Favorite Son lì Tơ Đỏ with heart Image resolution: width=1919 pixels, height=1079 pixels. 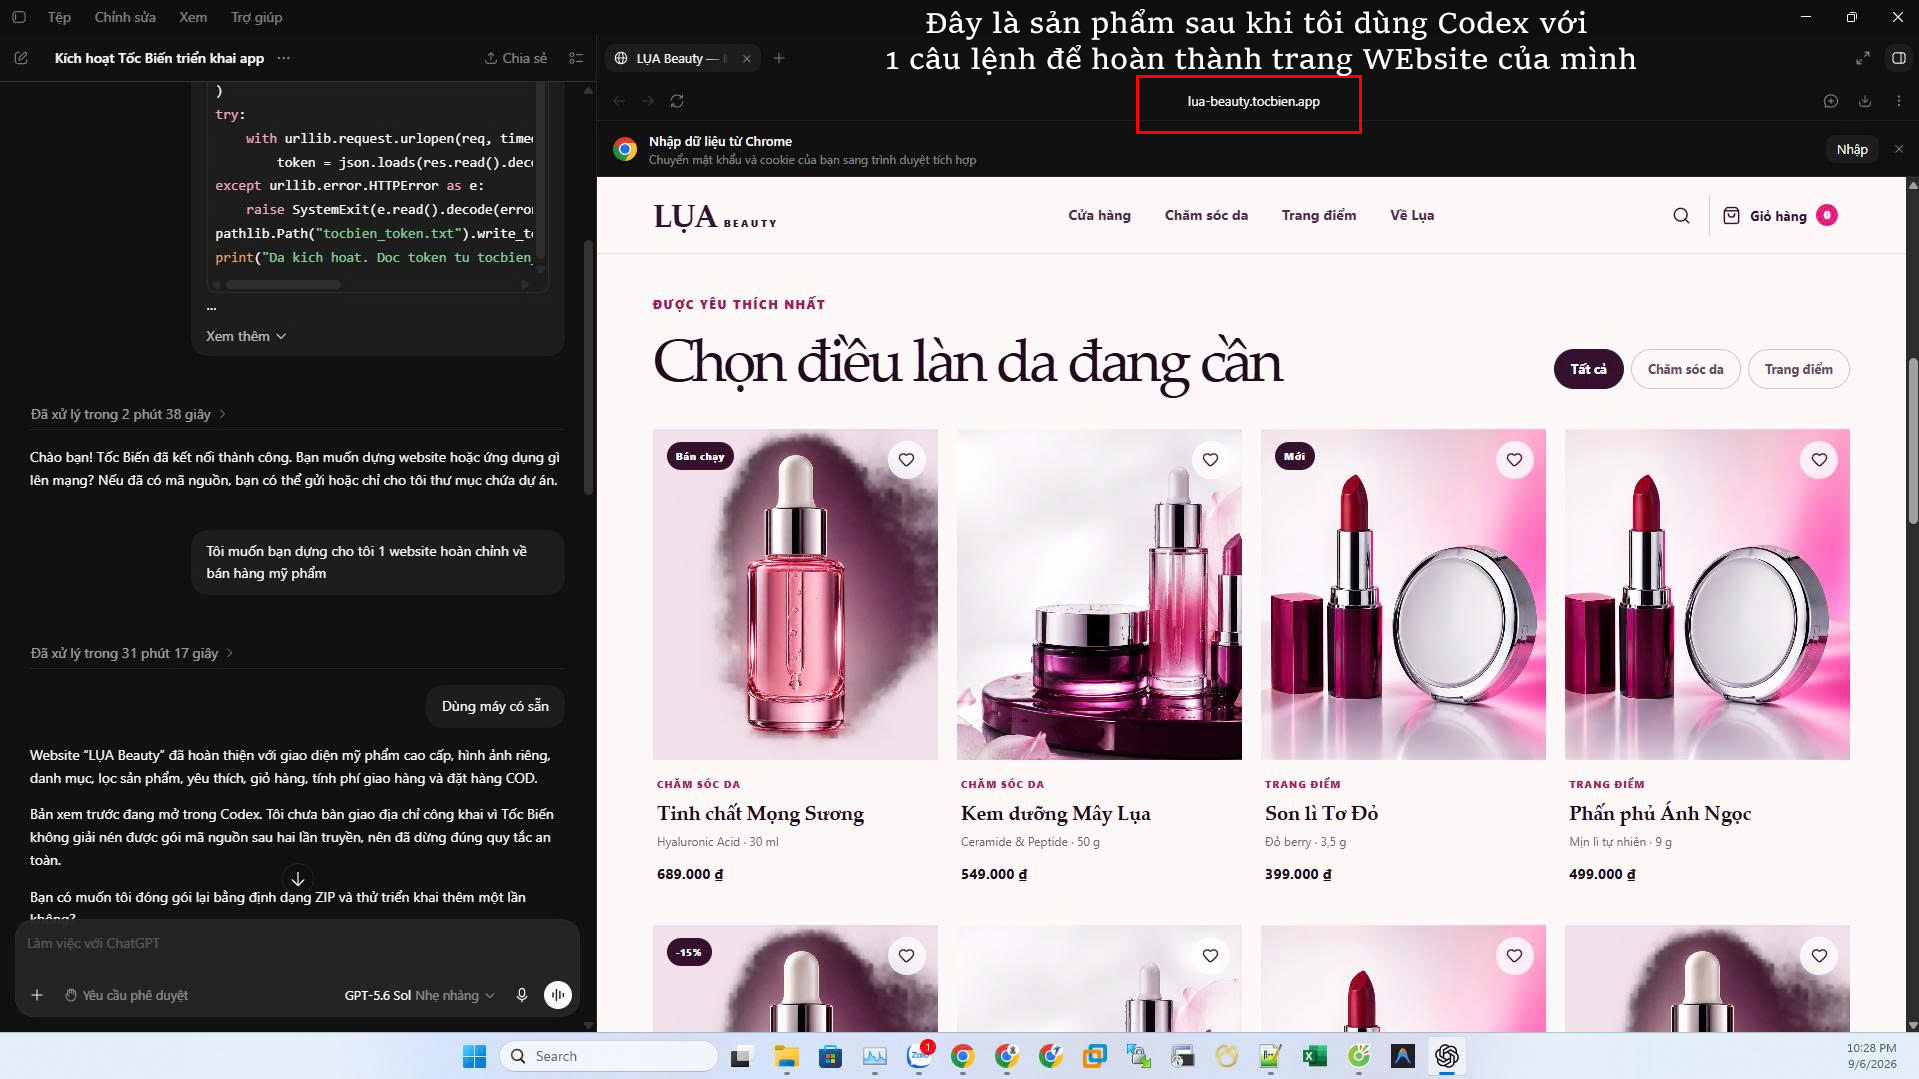pyautogui.click(x=1514, y=460)
